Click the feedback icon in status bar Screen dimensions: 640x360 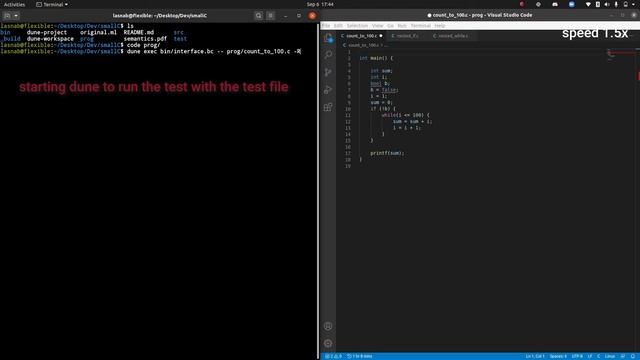623,356
